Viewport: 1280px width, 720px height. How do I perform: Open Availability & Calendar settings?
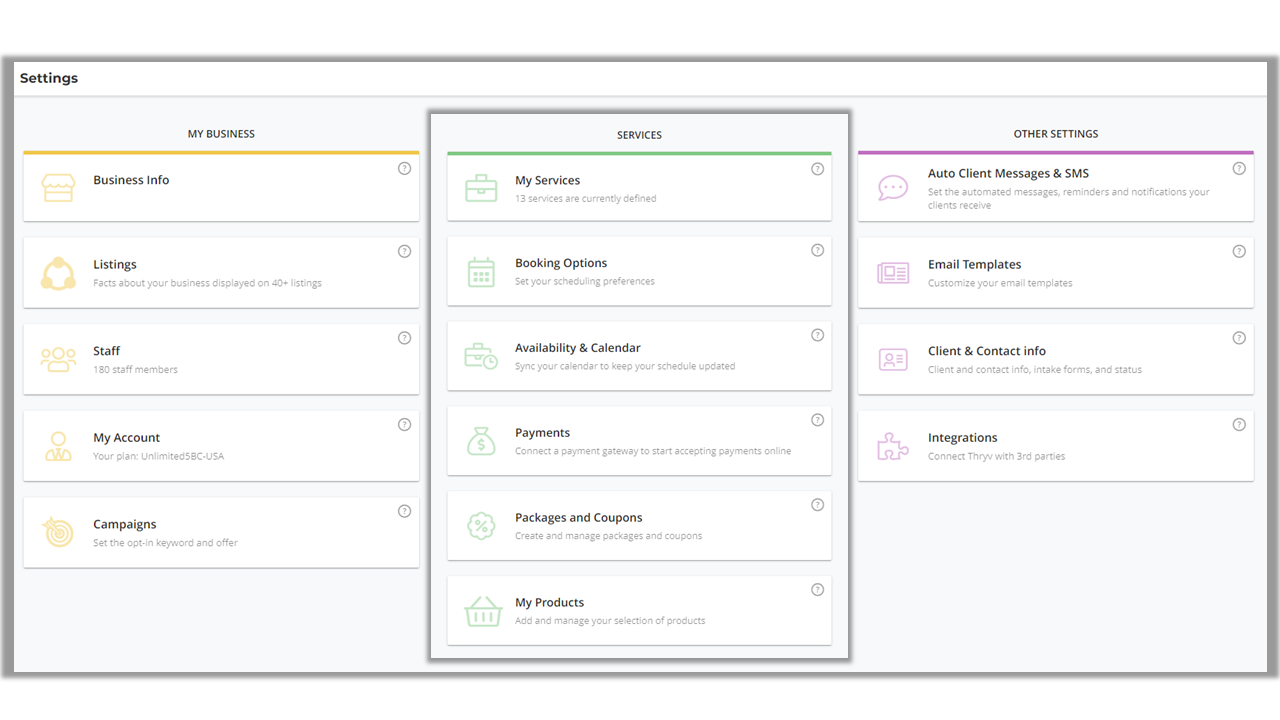[577, 348]
